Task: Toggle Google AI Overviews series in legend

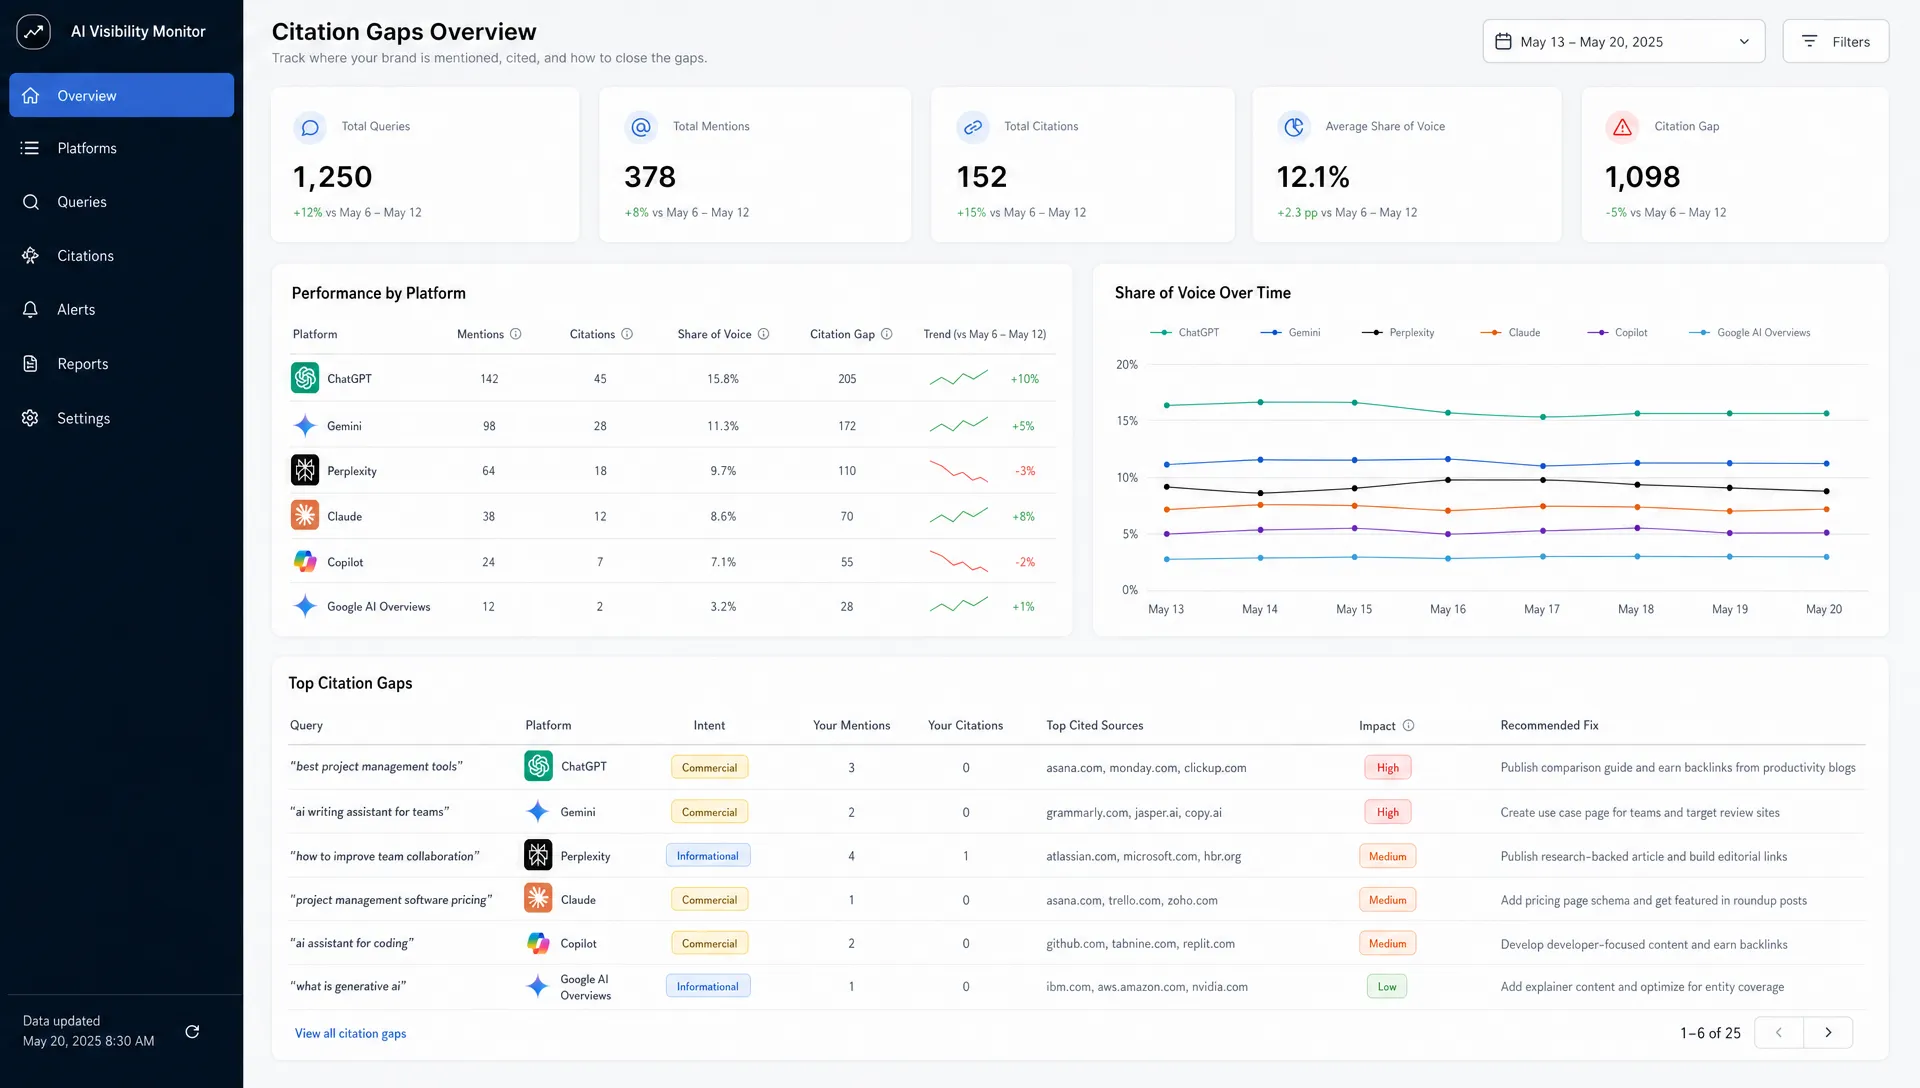Action: [1750, 332]
